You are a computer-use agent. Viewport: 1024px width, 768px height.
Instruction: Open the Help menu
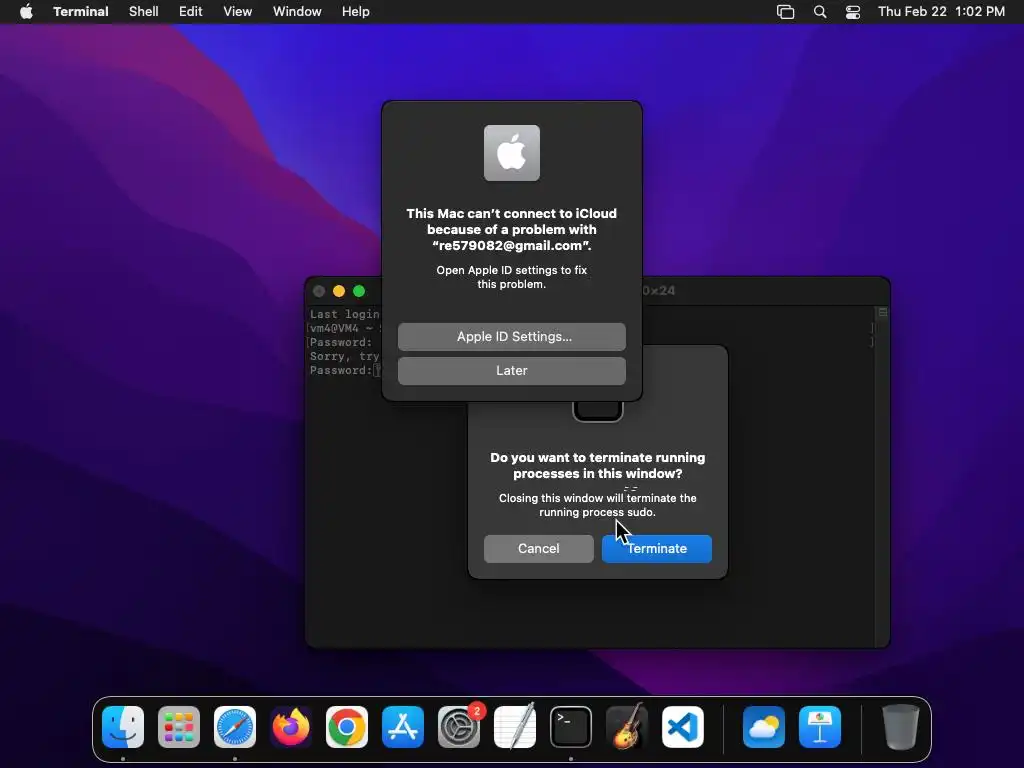356,12
